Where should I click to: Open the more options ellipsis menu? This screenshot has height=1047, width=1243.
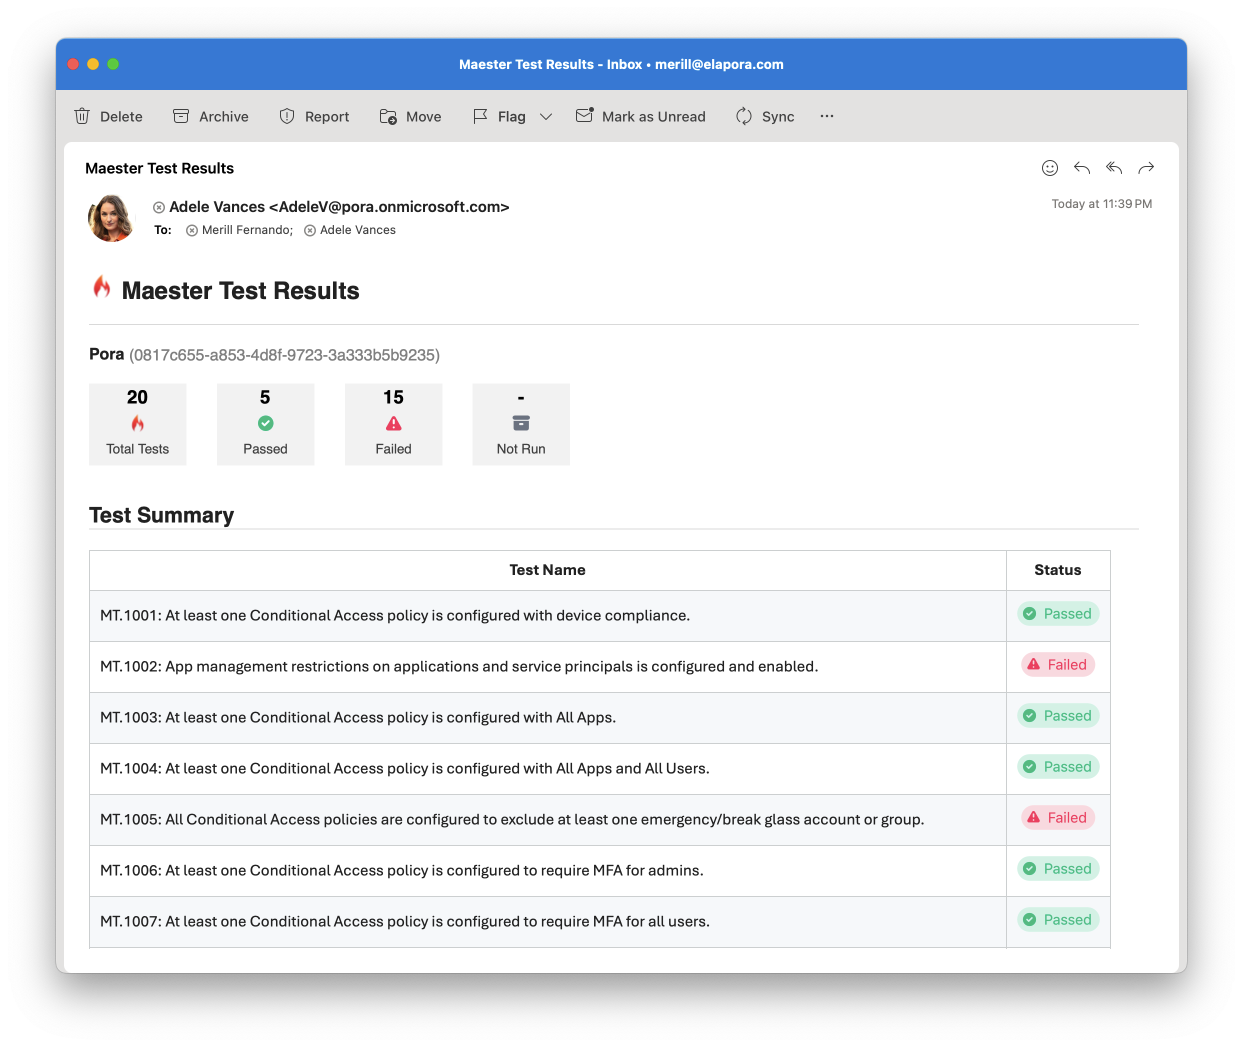pyautogui.click(x=827, y=116)
